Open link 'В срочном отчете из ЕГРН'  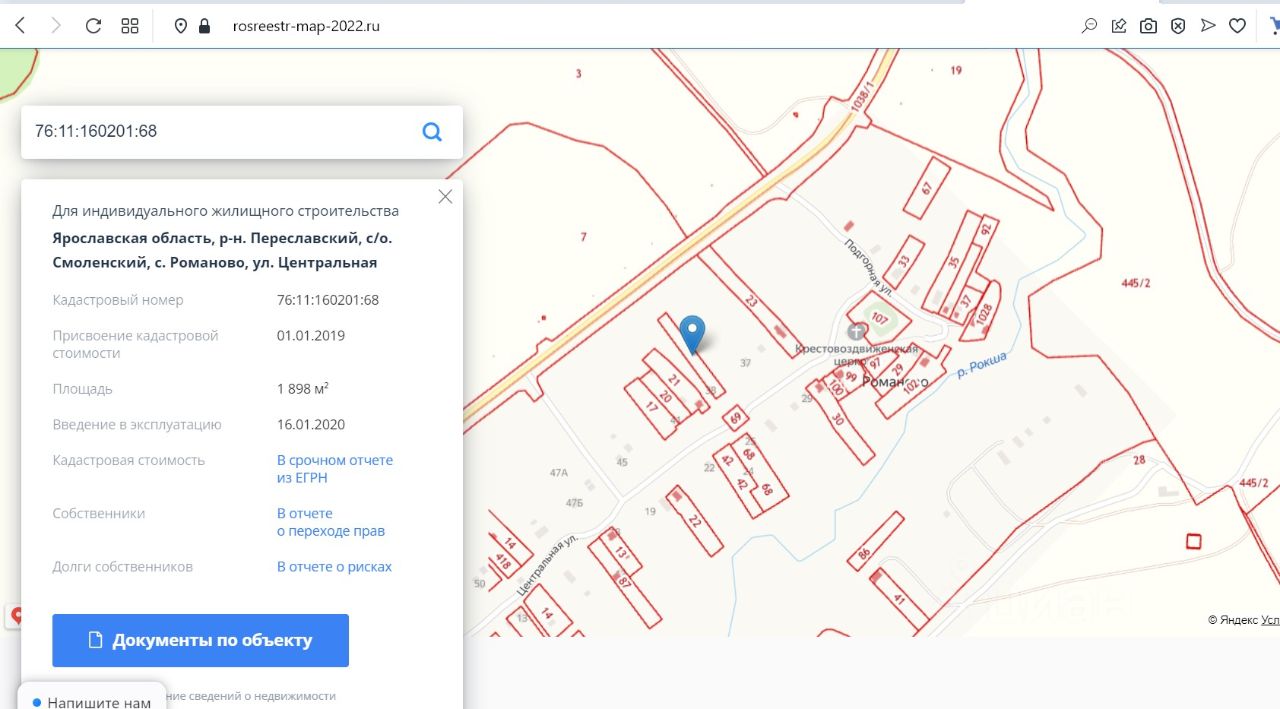[x=335, y=469]
